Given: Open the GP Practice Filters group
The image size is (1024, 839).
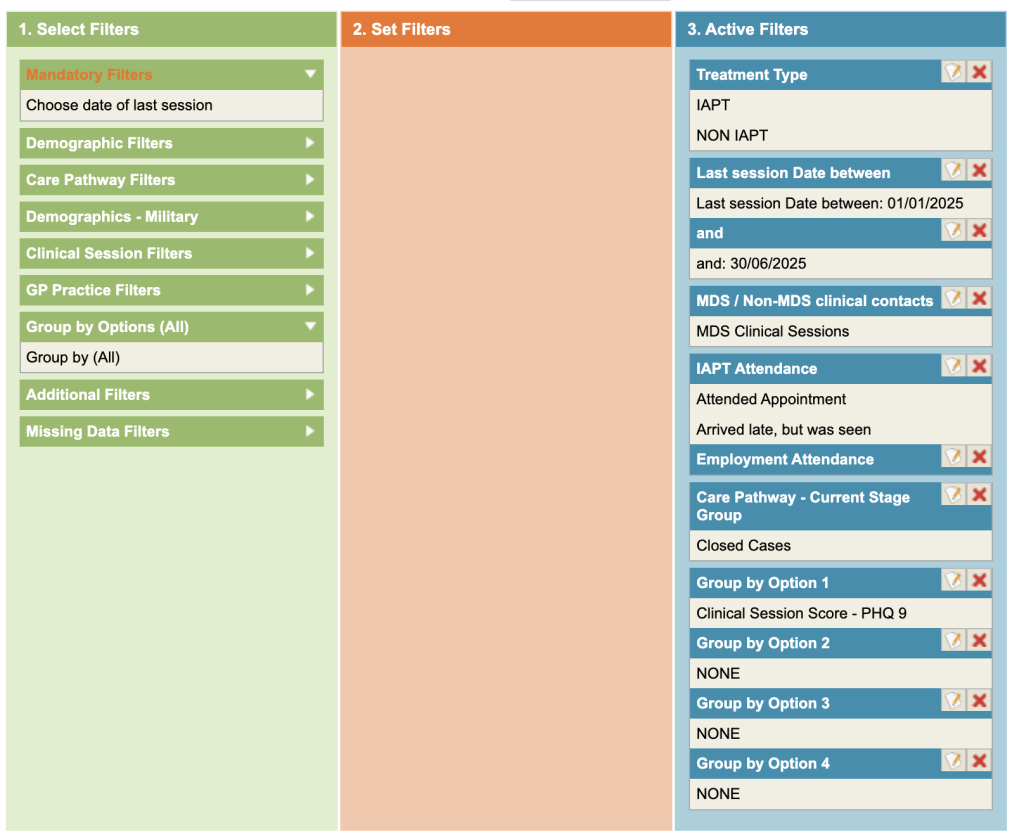Looking at the screenshot, I should [x=171, y=290].
